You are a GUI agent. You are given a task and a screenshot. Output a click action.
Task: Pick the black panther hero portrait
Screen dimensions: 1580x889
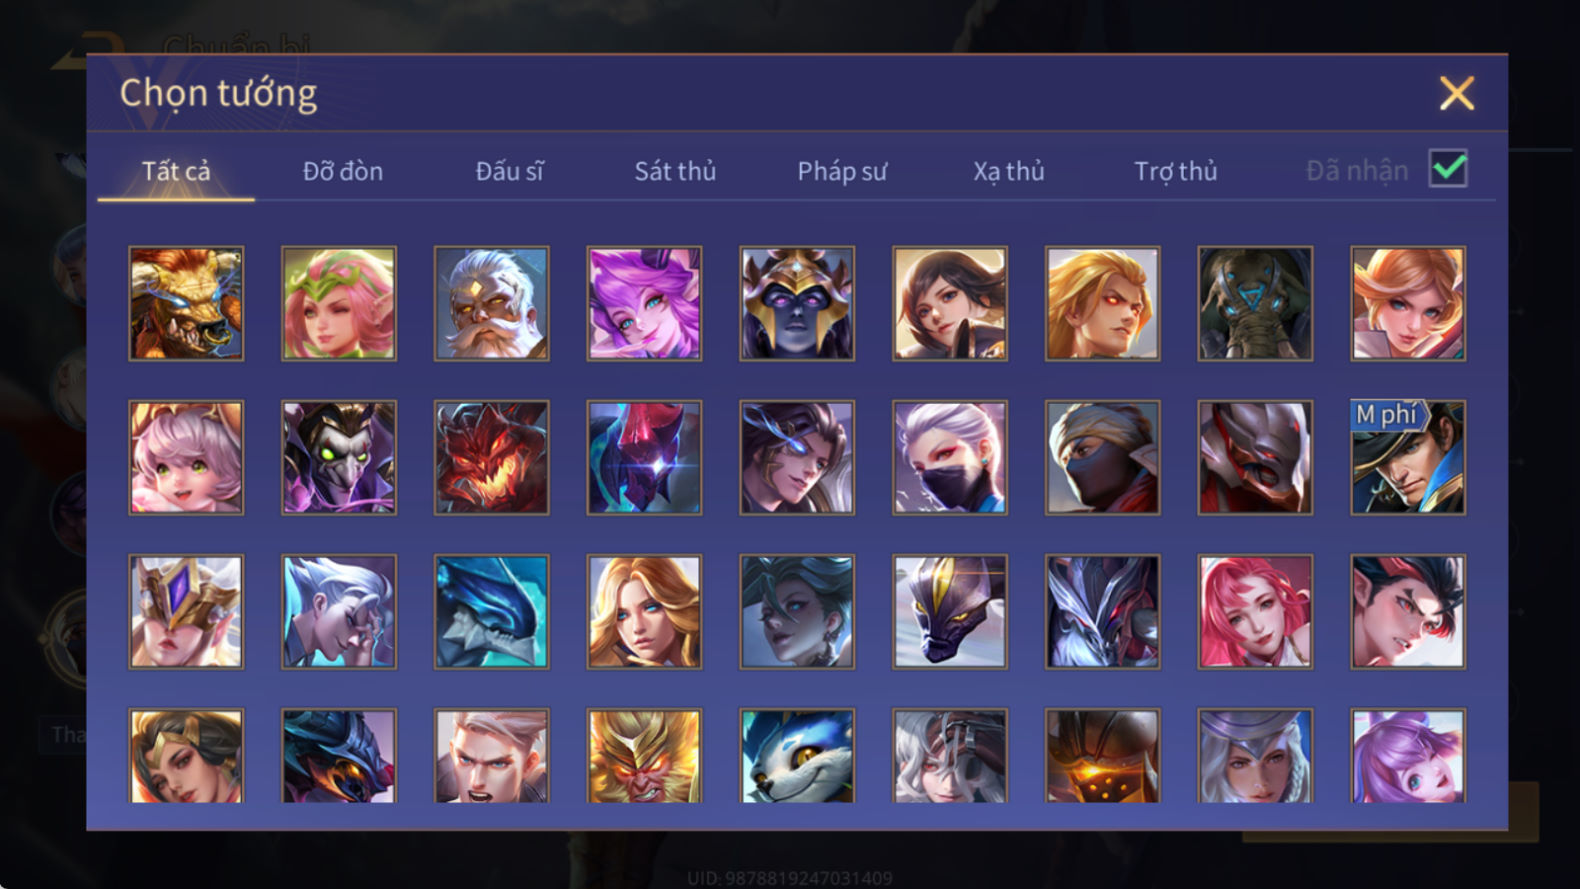pos(950,612)
